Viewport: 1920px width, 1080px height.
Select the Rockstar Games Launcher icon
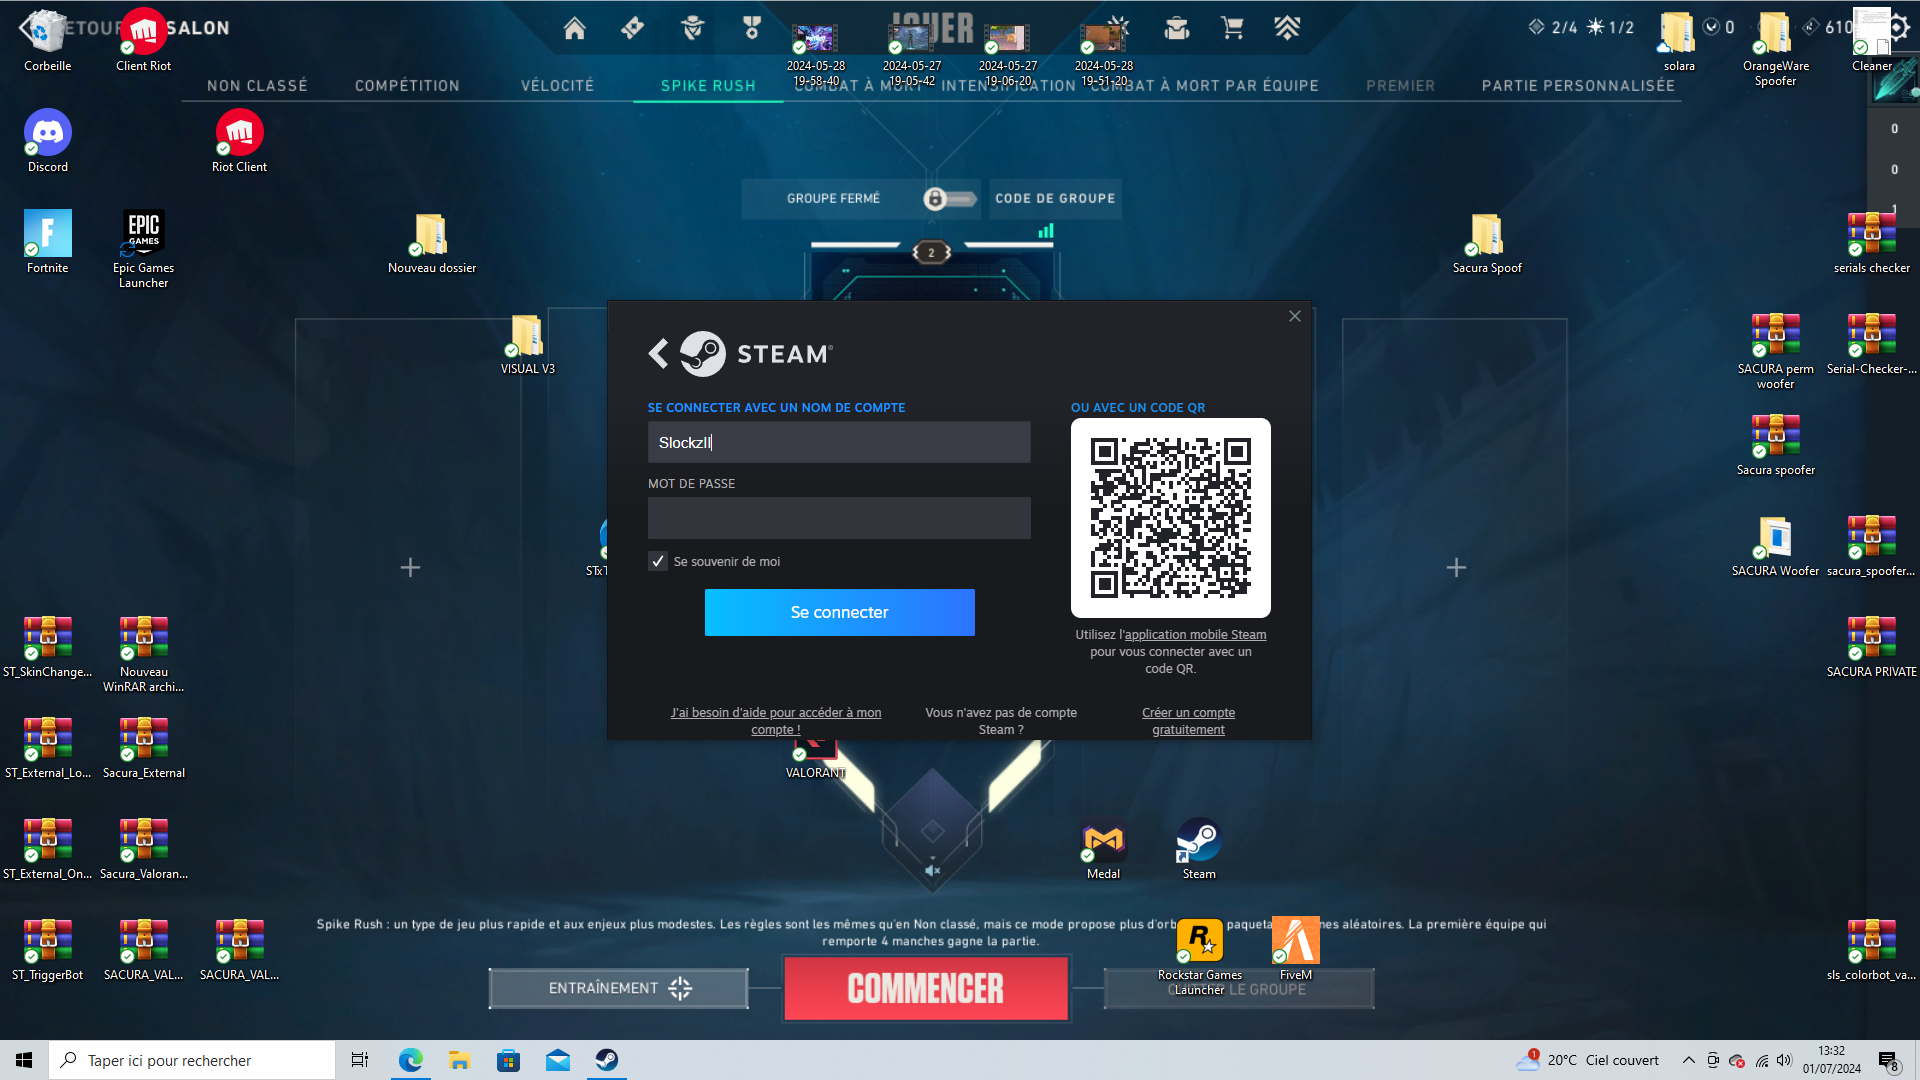(x=1200, y=956)
